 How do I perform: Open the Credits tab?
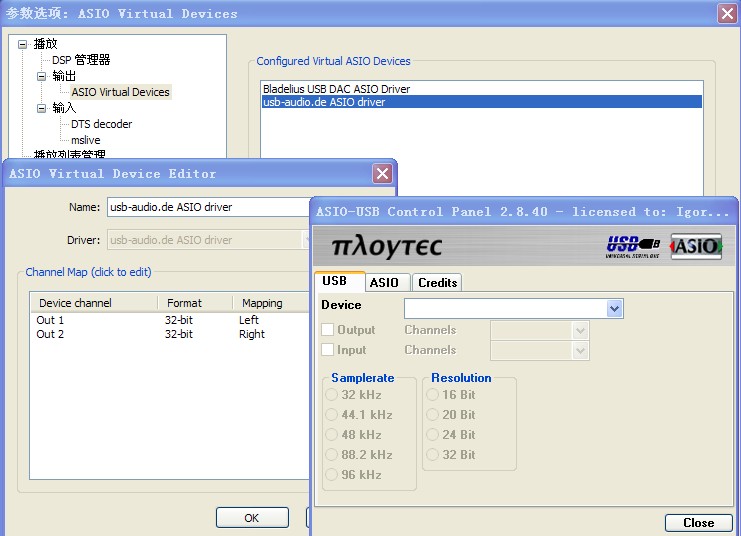click(437, 283)
